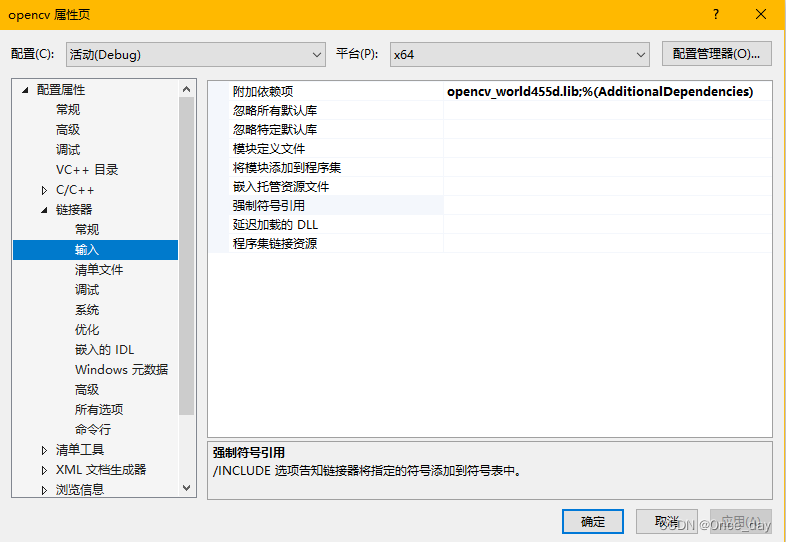Screen dimensions: 786x542
Task: Click the 应用(A) button
Action: pos(740,521)
